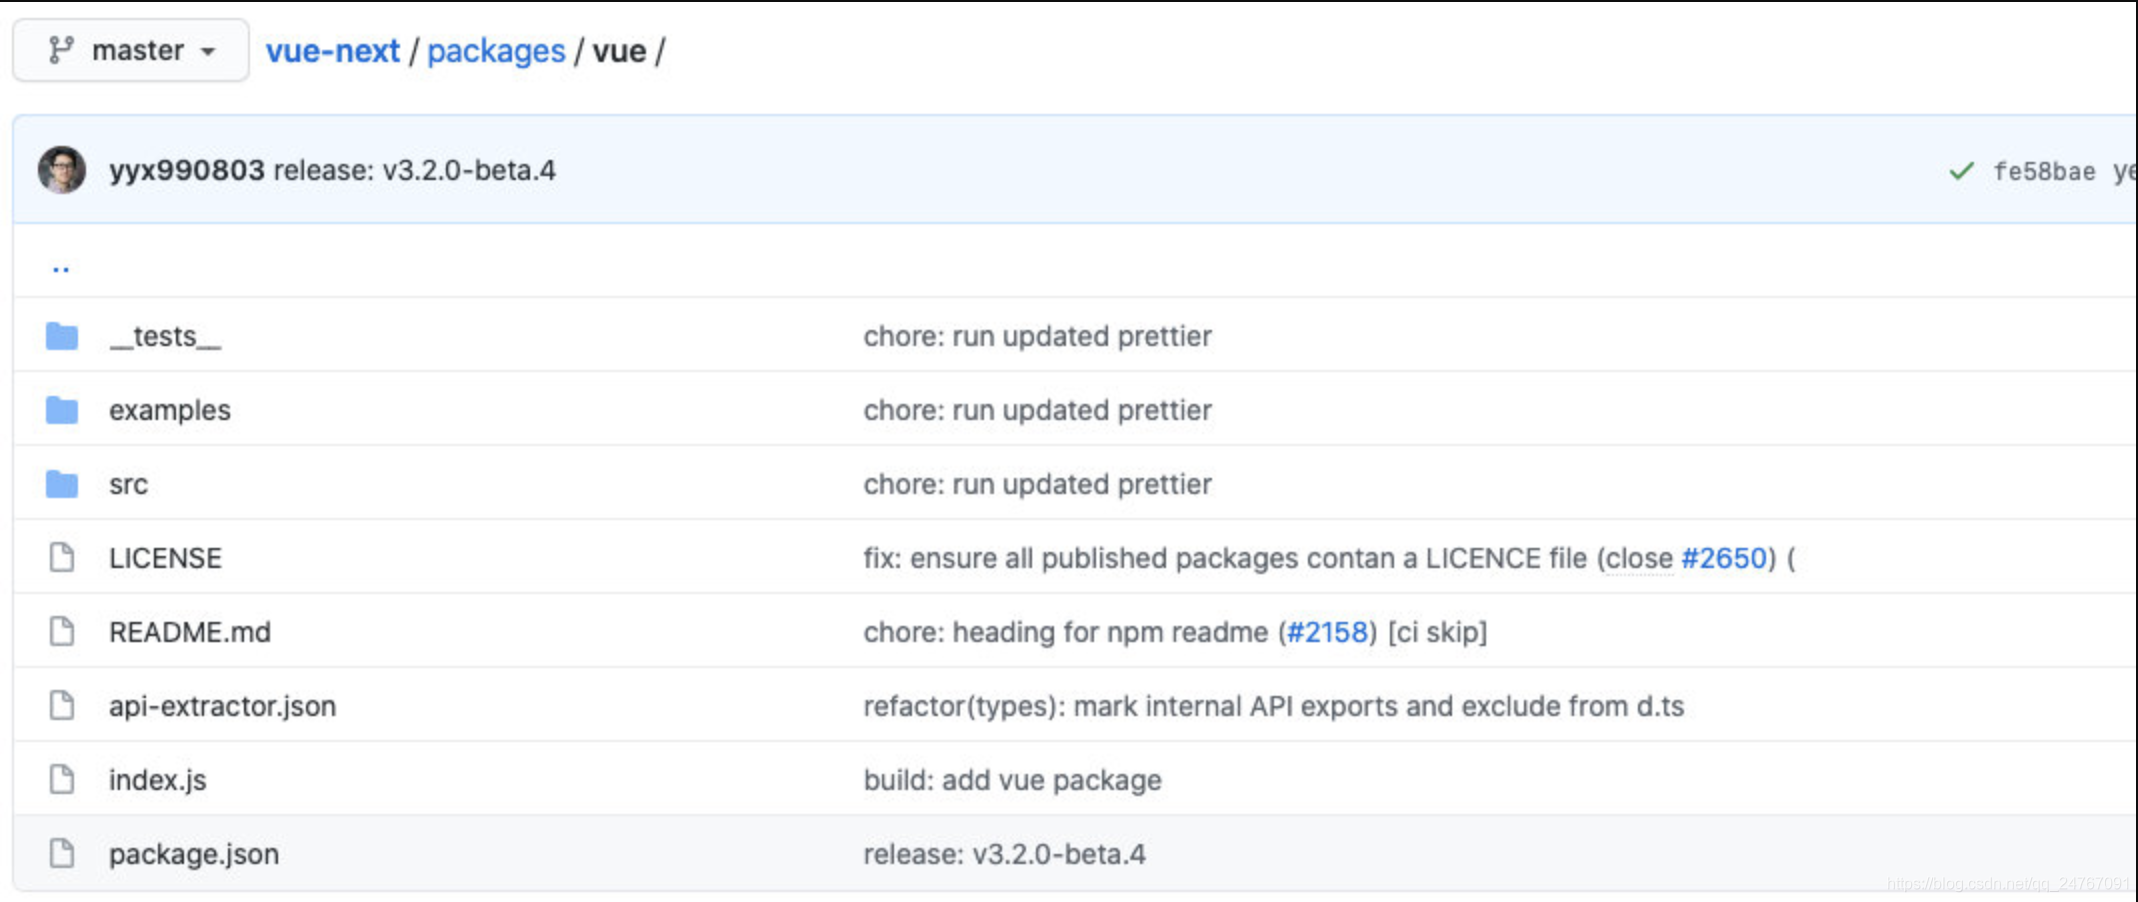Click the fe58bae commit hash

[x=2047, y=171]
